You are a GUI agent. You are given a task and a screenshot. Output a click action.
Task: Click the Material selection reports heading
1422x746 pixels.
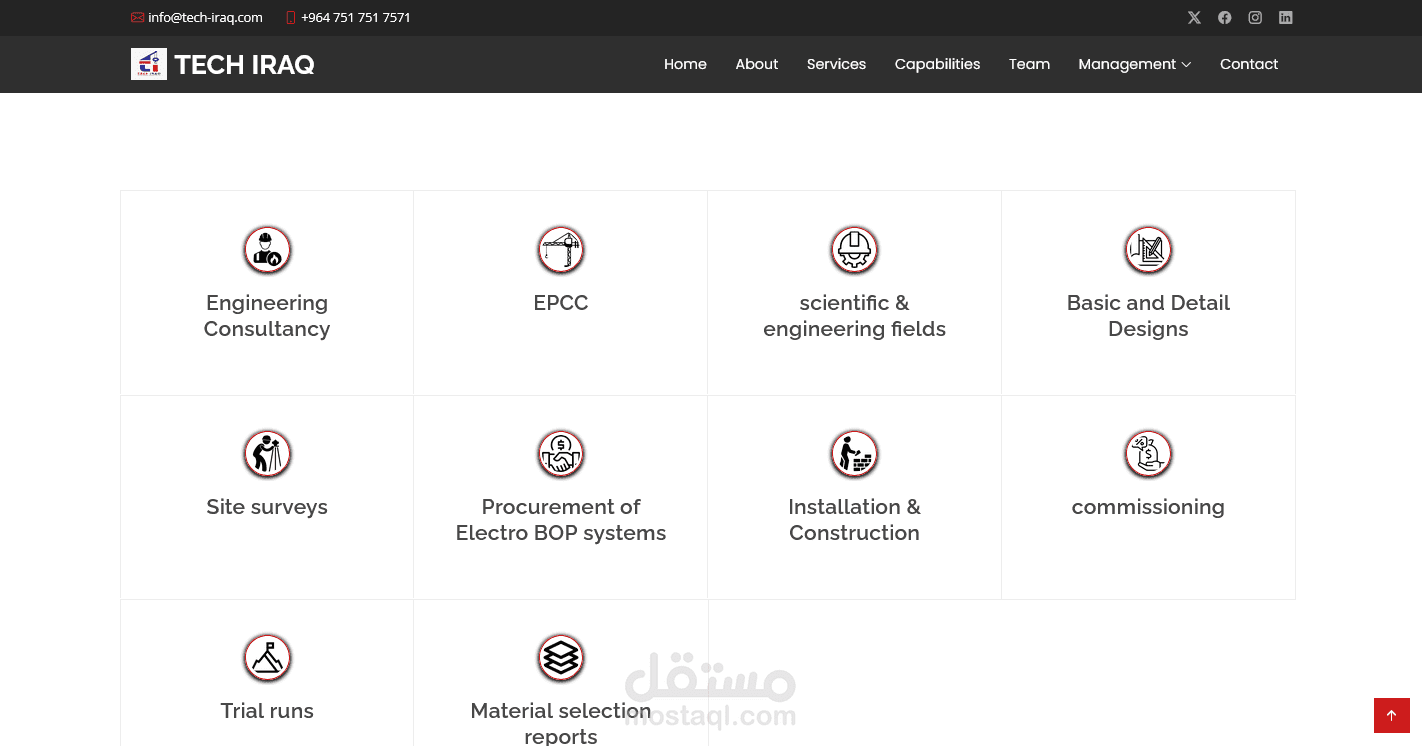pyautogui.click(x=561, y=723)
